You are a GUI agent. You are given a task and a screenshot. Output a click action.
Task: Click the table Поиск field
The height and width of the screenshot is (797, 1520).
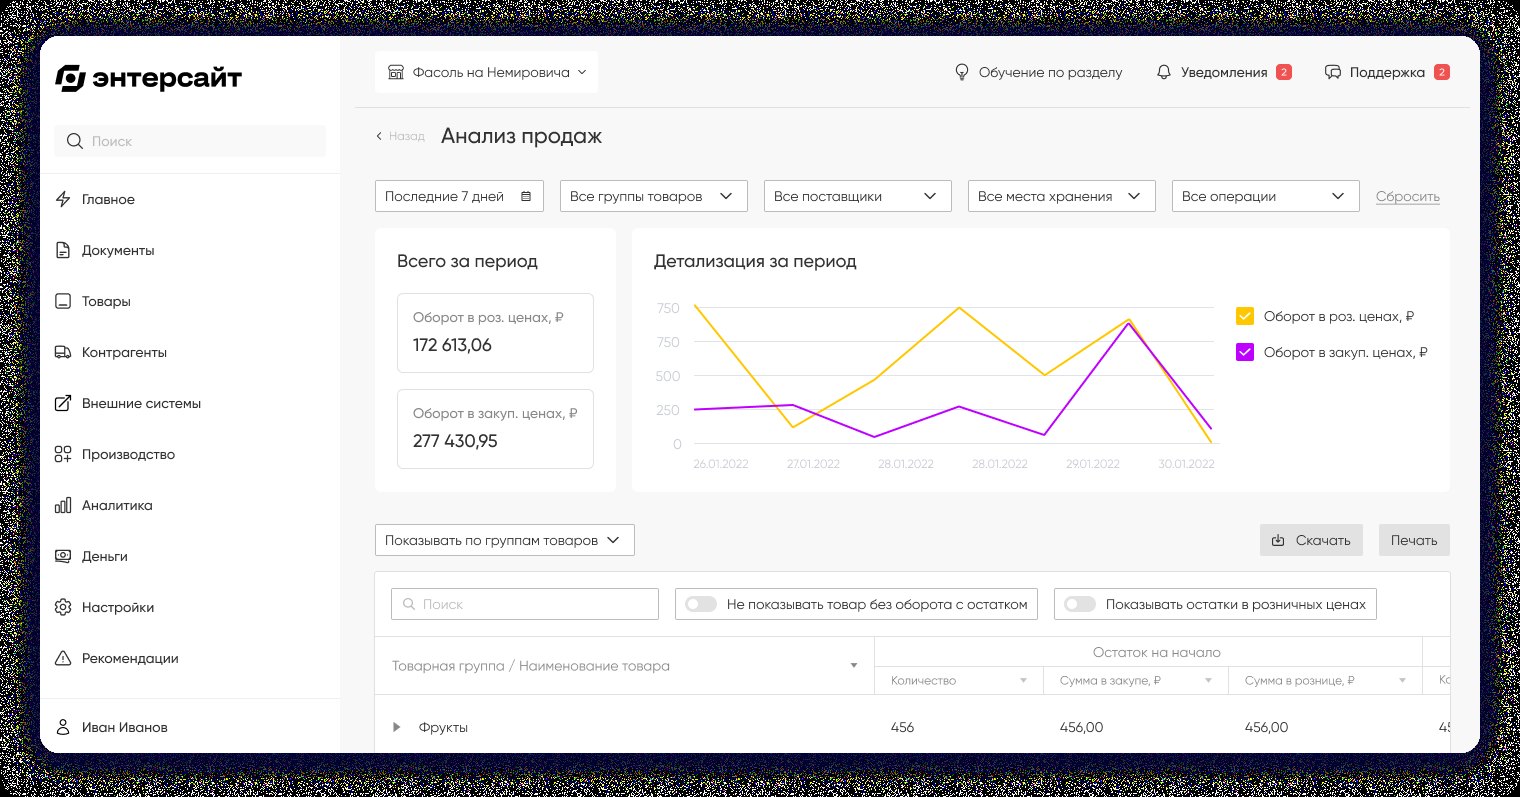[x=525, y=604]
